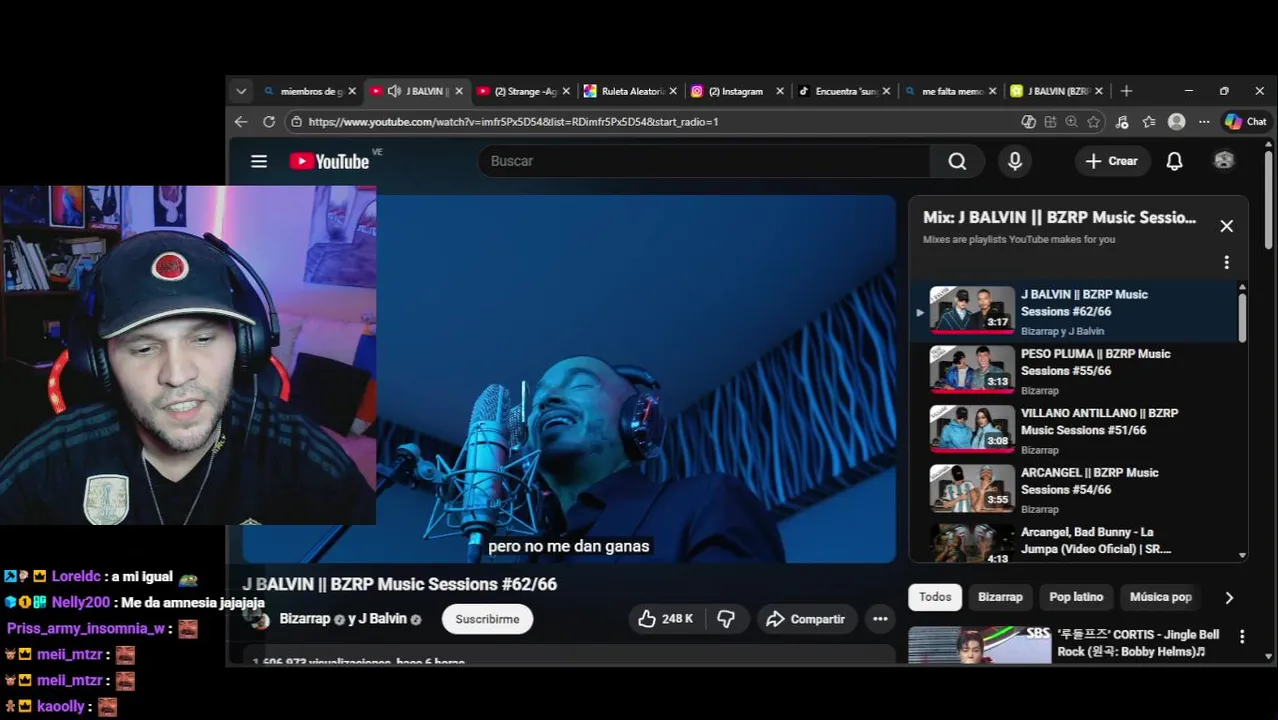1278x720 pixels.
Task: Open the YouTube account avatar menu
Action: (x=1224, y=161)
